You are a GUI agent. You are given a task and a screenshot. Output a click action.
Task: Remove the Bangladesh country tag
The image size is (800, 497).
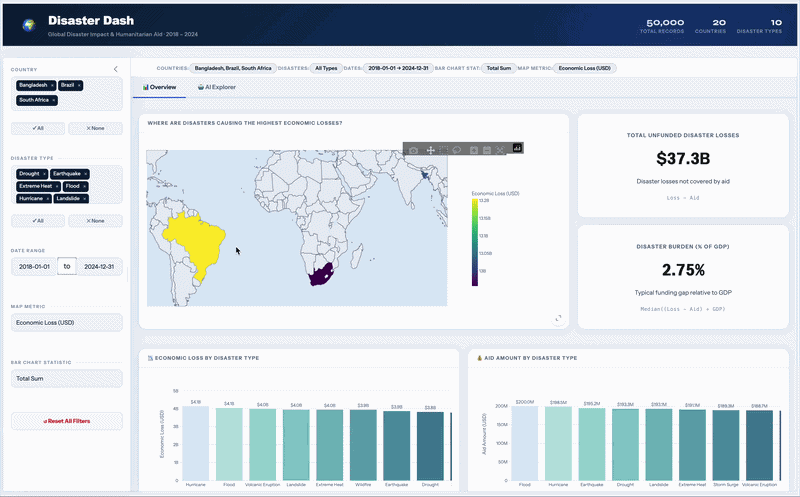pos(52,86)
